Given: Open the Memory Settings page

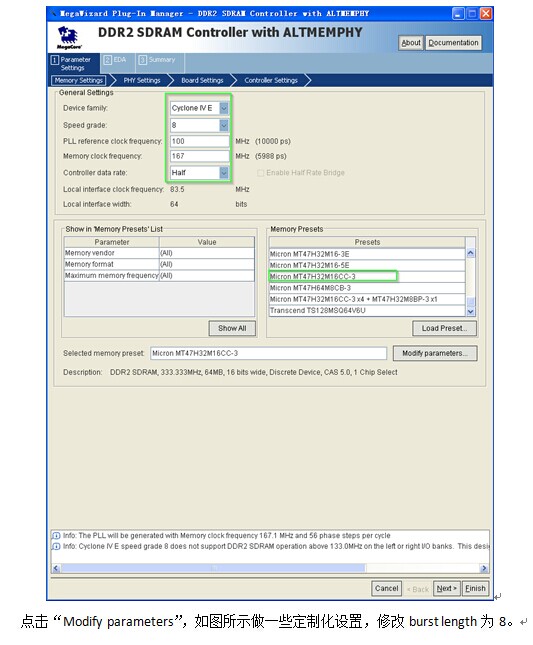Looking at the screenshot, I should coord(79,81).
